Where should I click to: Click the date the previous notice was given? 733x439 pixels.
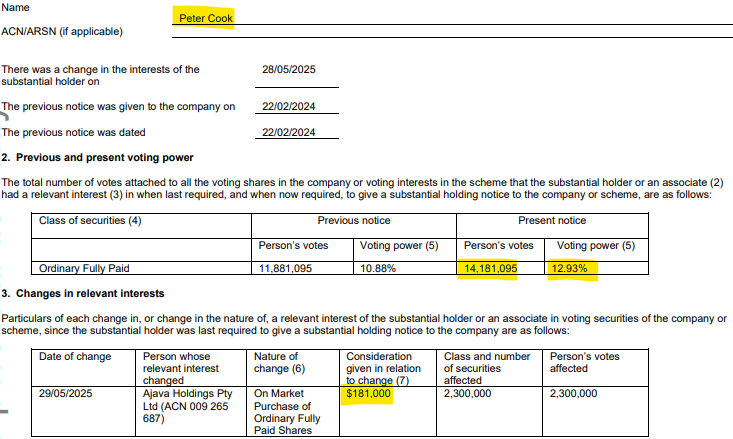pyautogui.click(x=289, y=107)
